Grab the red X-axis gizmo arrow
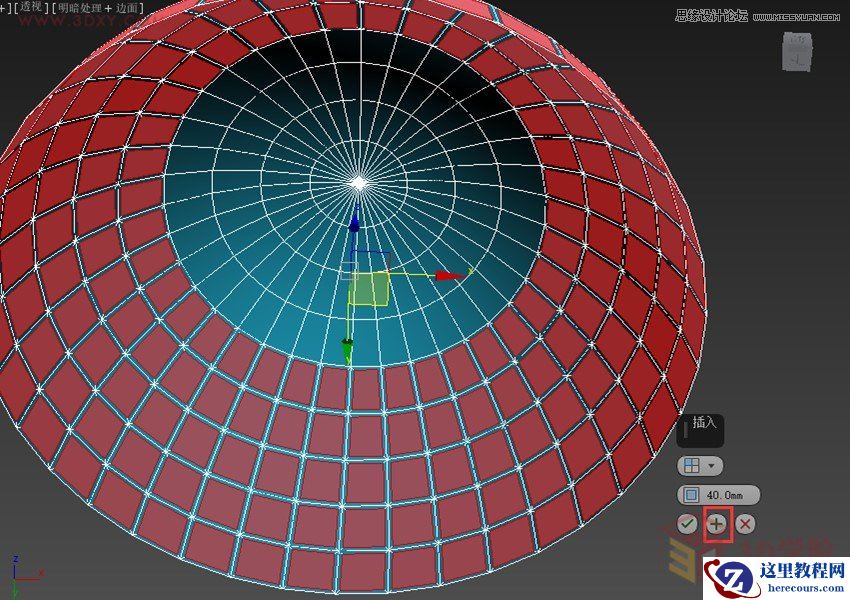 pyautogui.click(x=449, y=276)
